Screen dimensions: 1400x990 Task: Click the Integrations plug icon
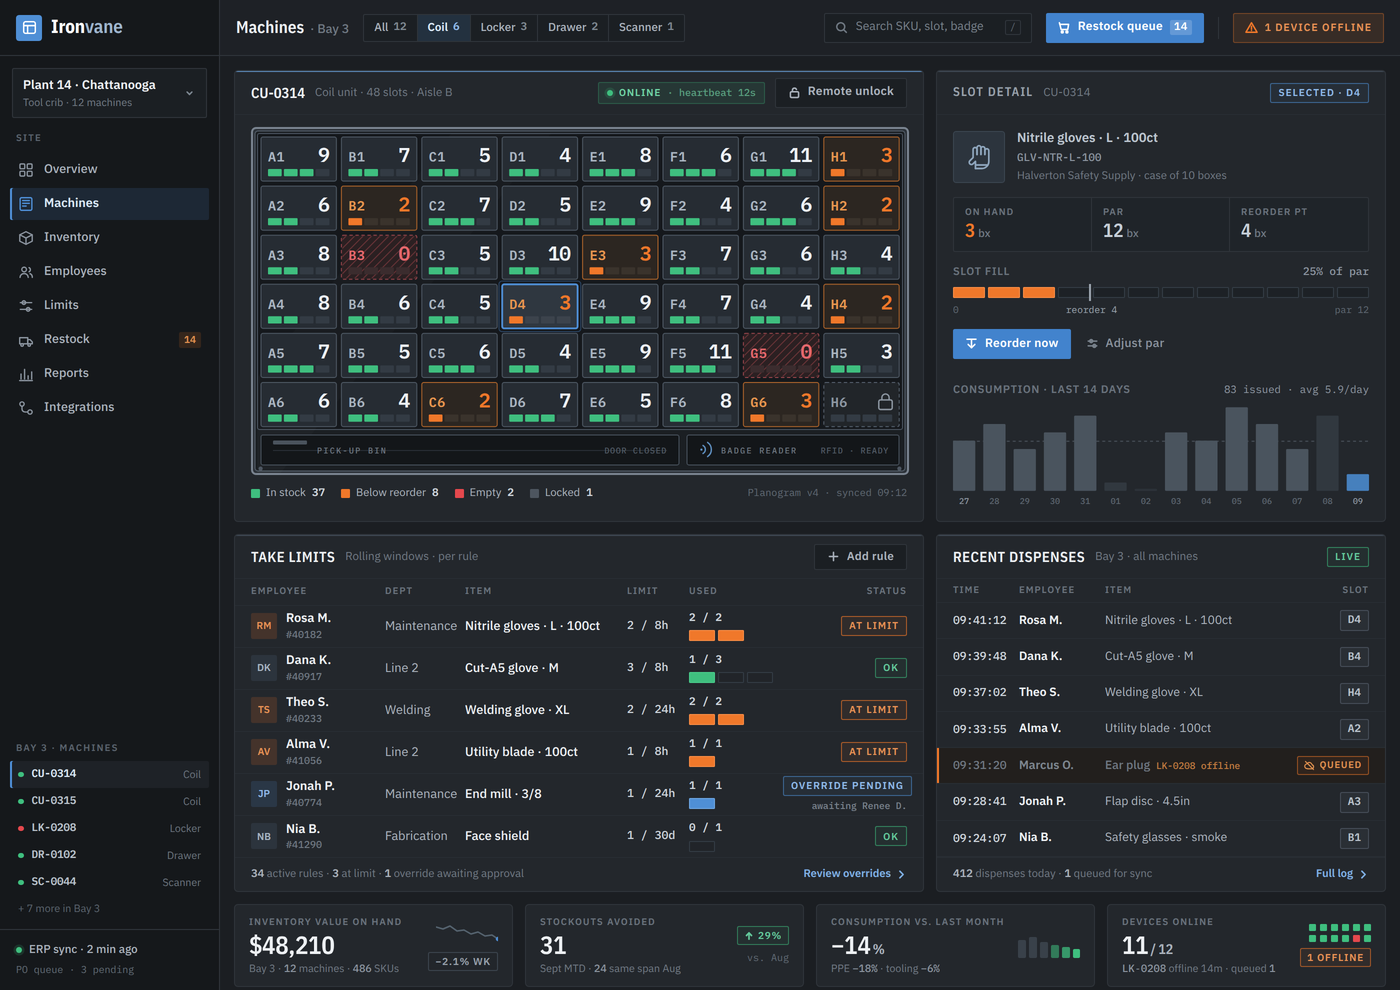[26, 408]
